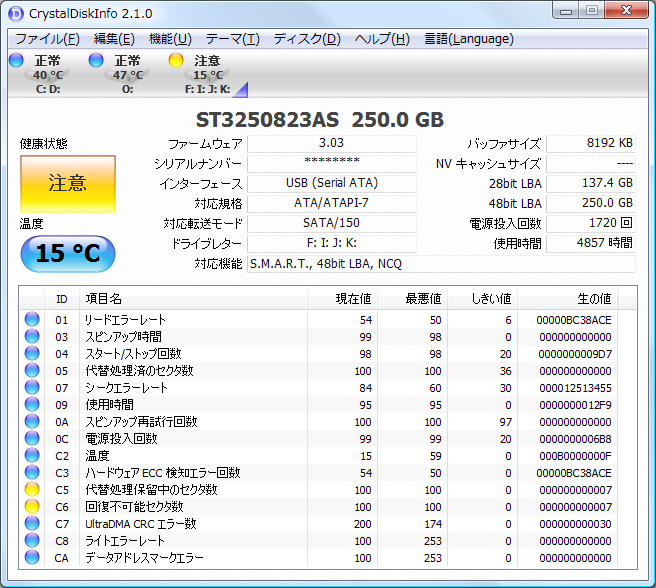Click the CrystalDiskInfo title bar app icon

tap(16, 14)
